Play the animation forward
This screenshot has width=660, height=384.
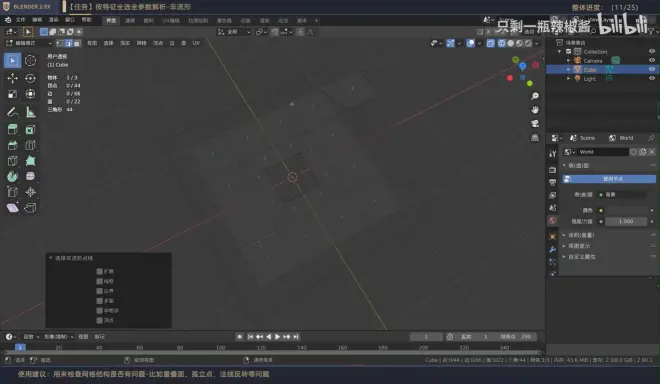point(278,337)
